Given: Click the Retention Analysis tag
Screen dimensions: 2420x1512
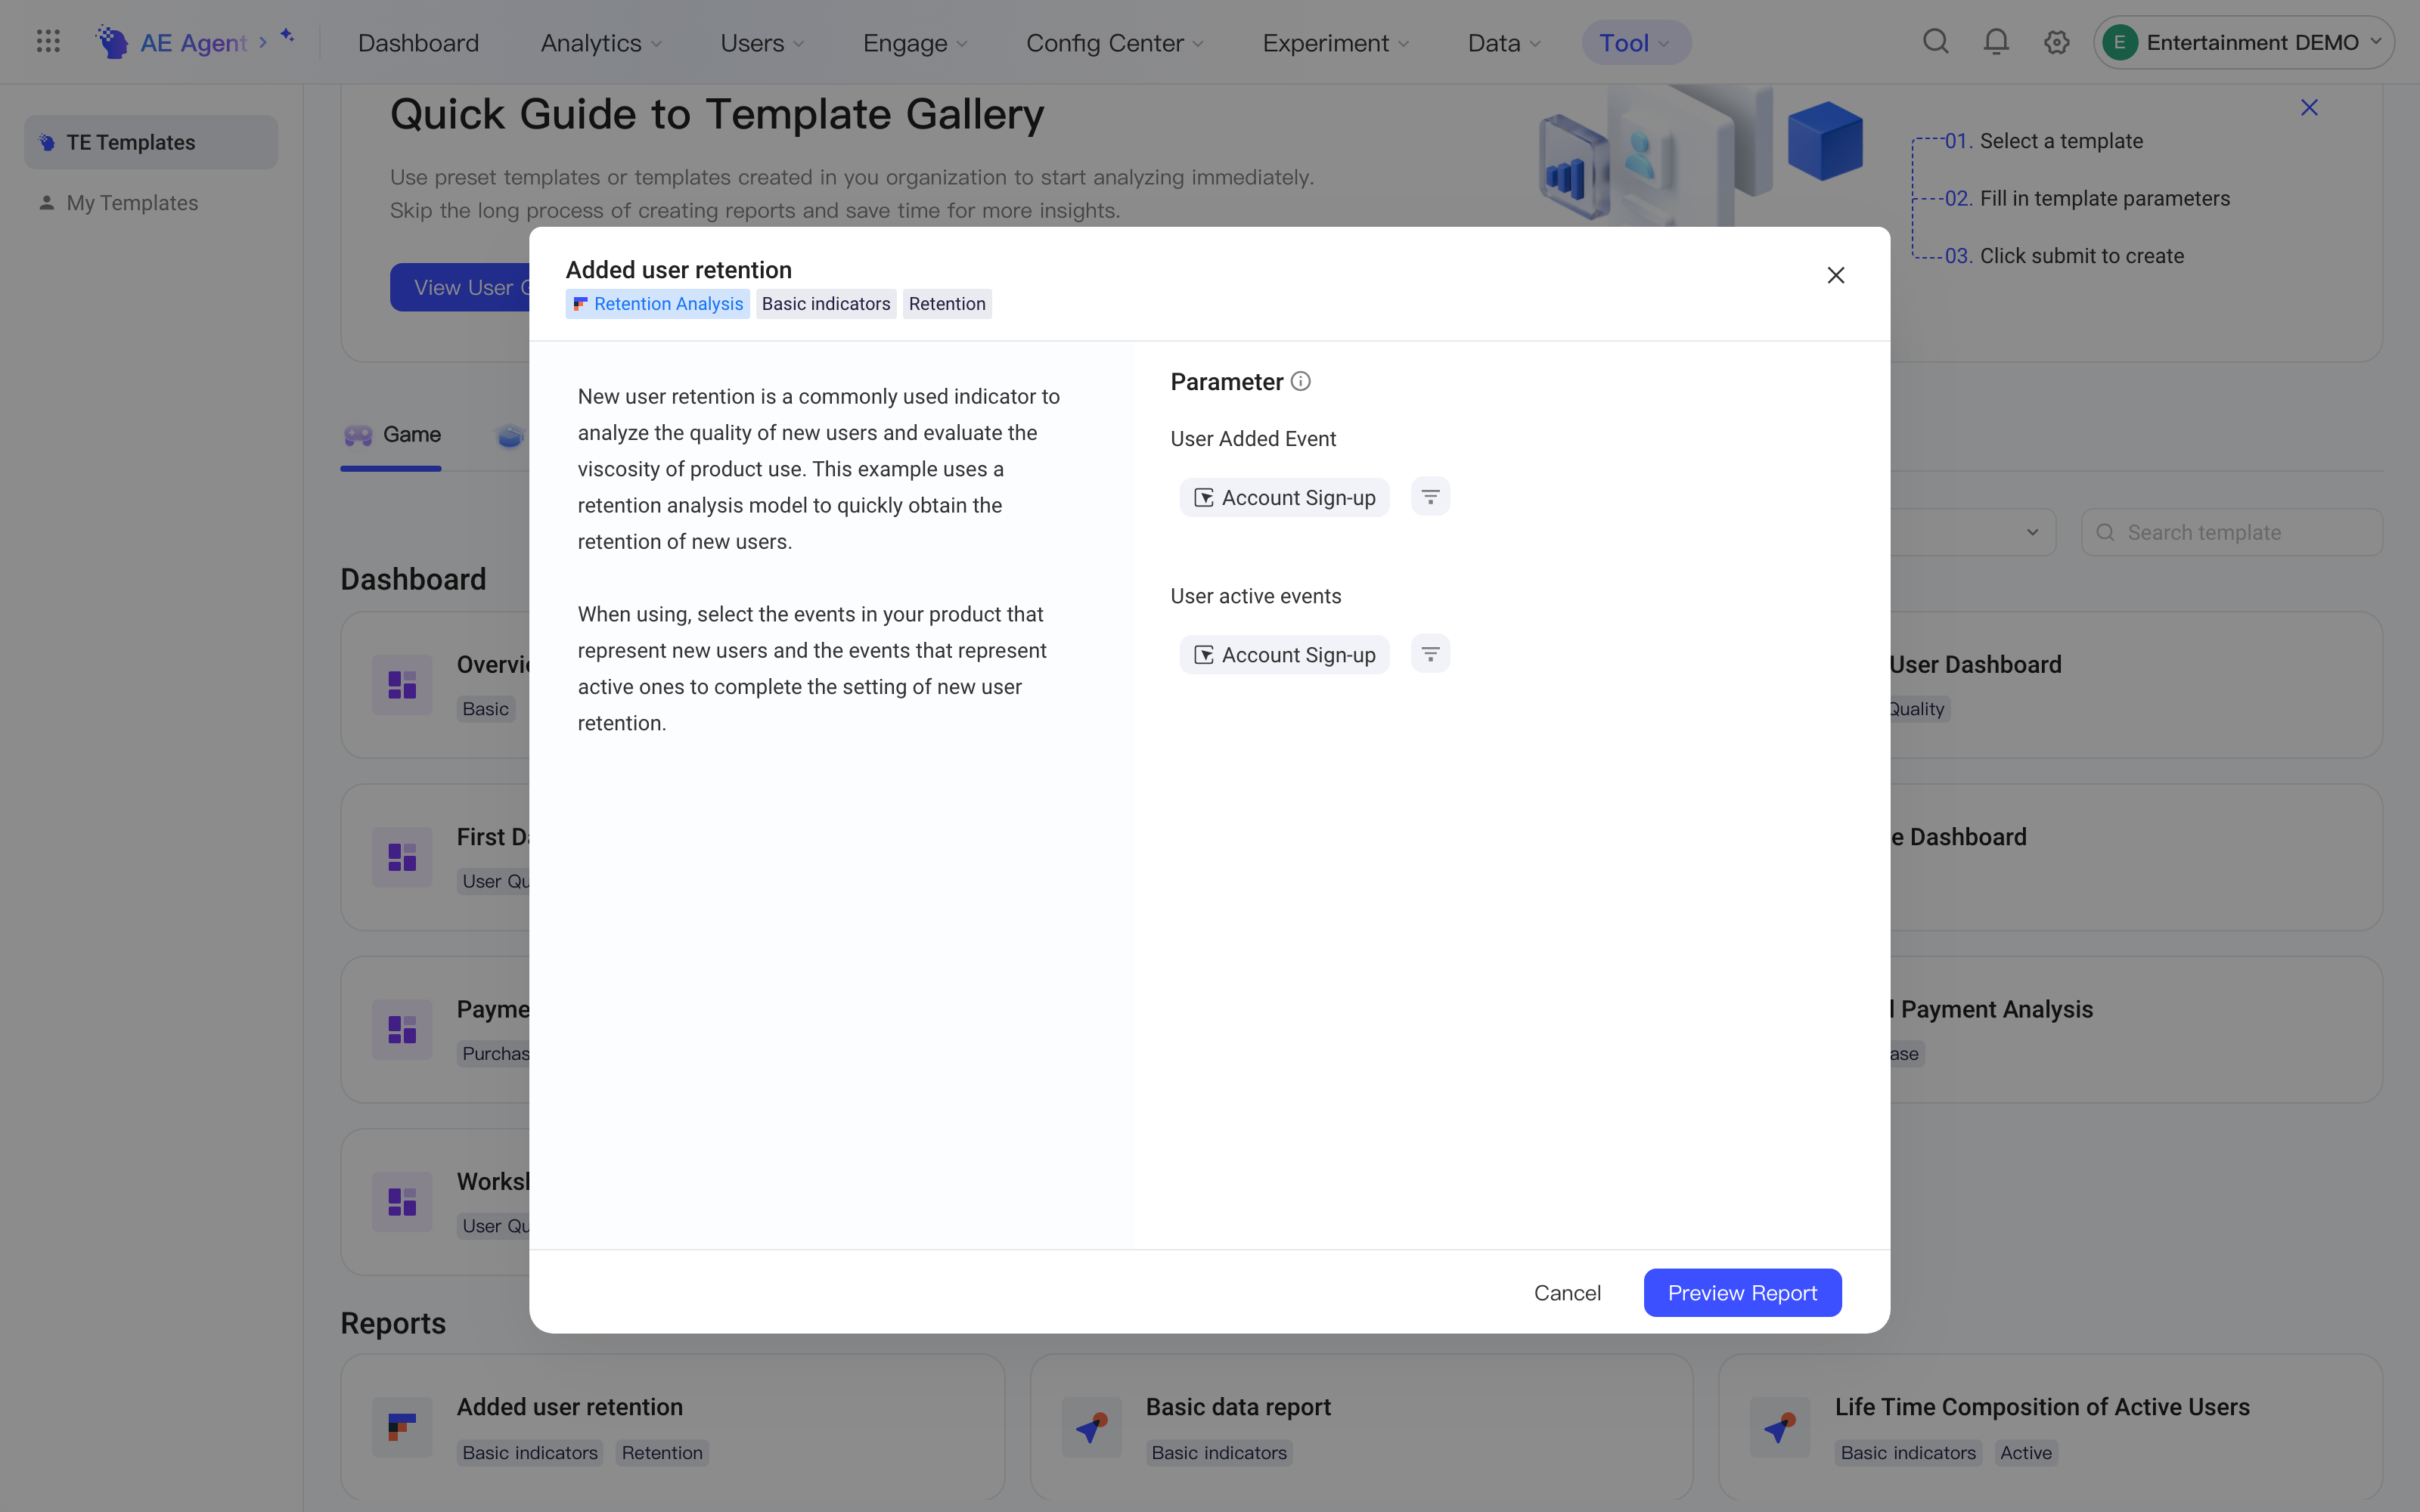Looking at the screenshot, I should click(x=658, y=304).
